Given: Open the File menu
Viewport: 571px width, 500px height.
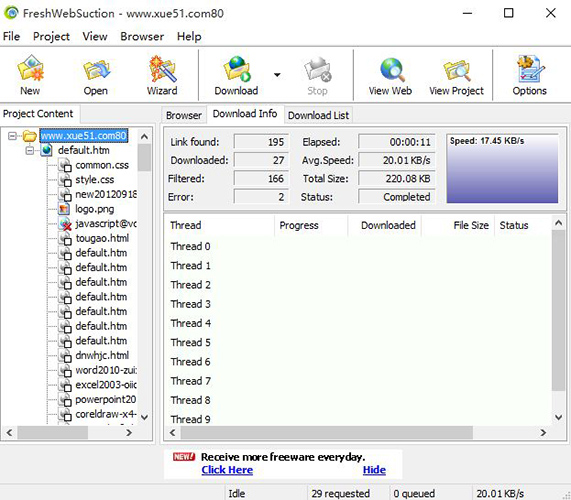Looking at the screenshot, I should tap(11, 36).
